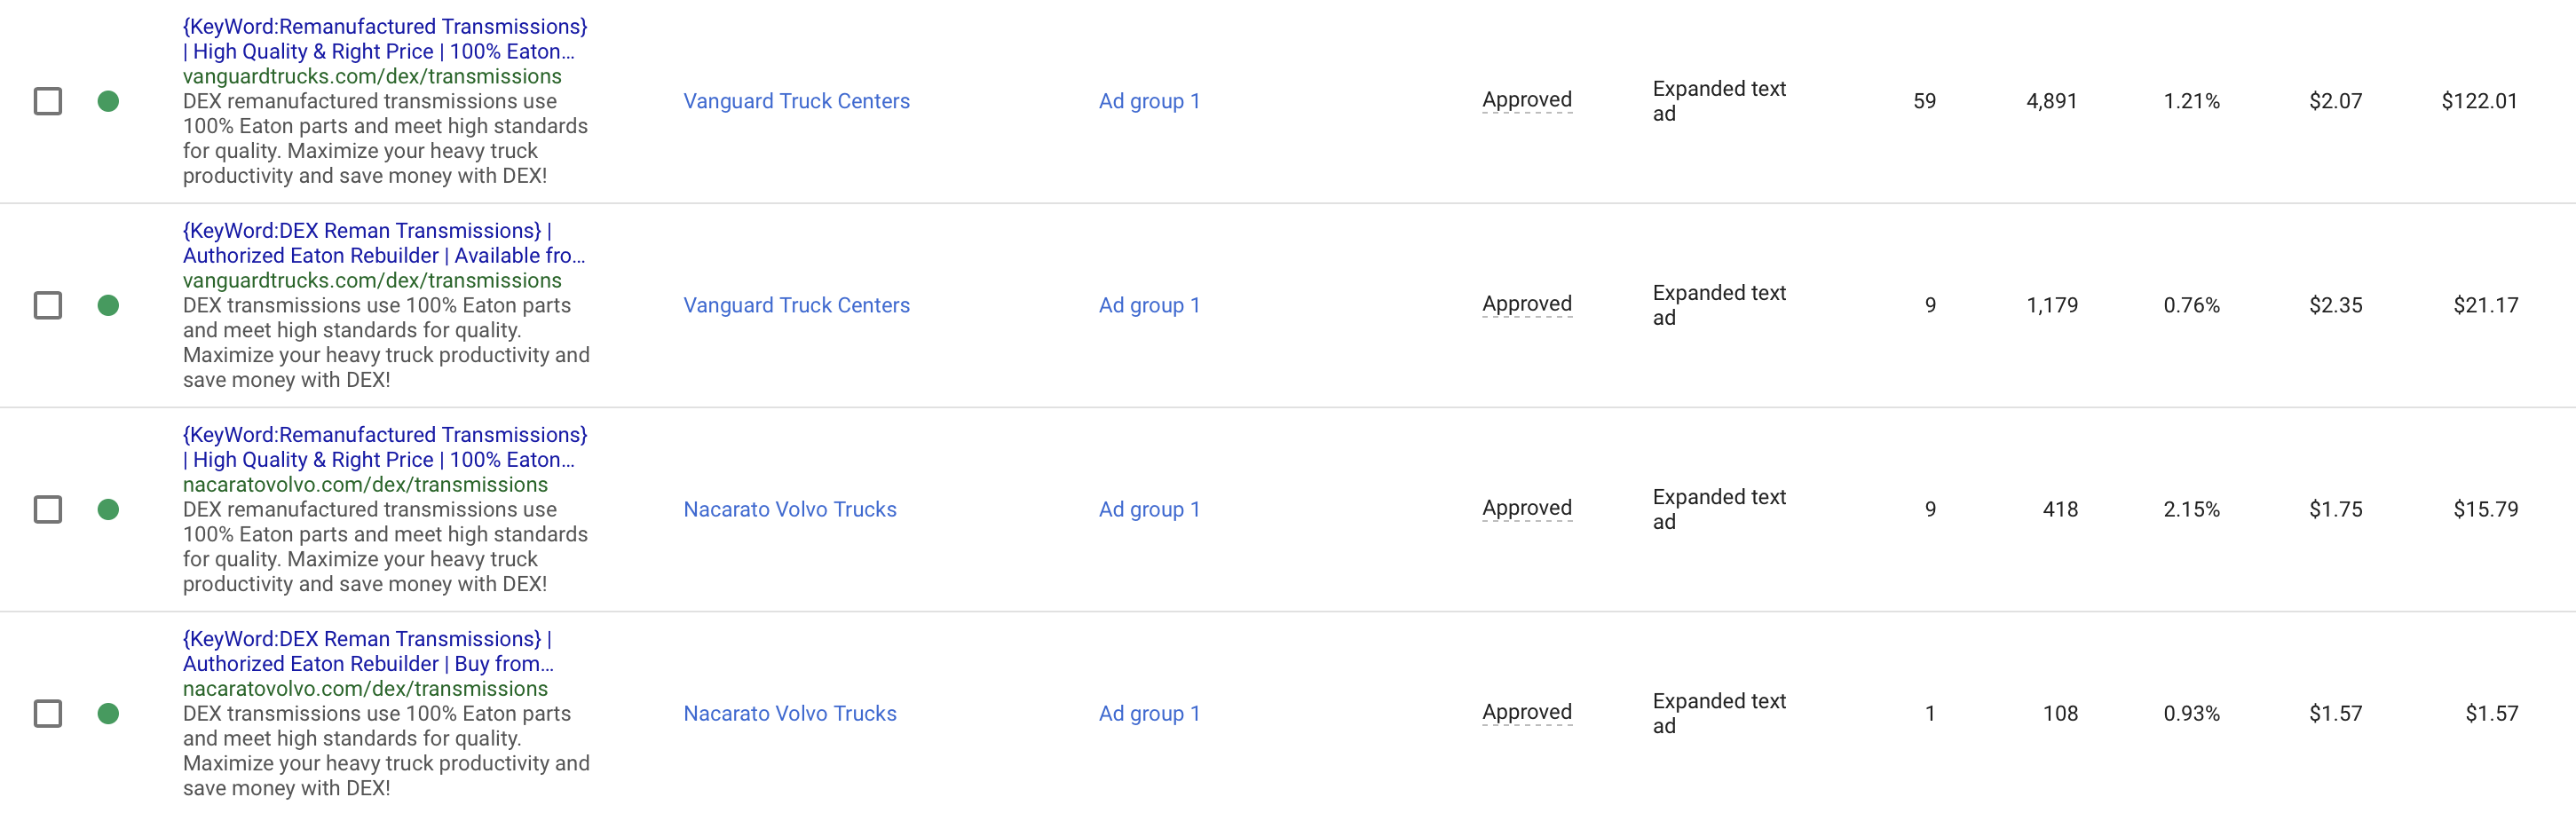The height and width of the screenshot is (813, 2576).
Task: Click Approved status for $21.17 cost ad
Action: [x=1527, y=304]
